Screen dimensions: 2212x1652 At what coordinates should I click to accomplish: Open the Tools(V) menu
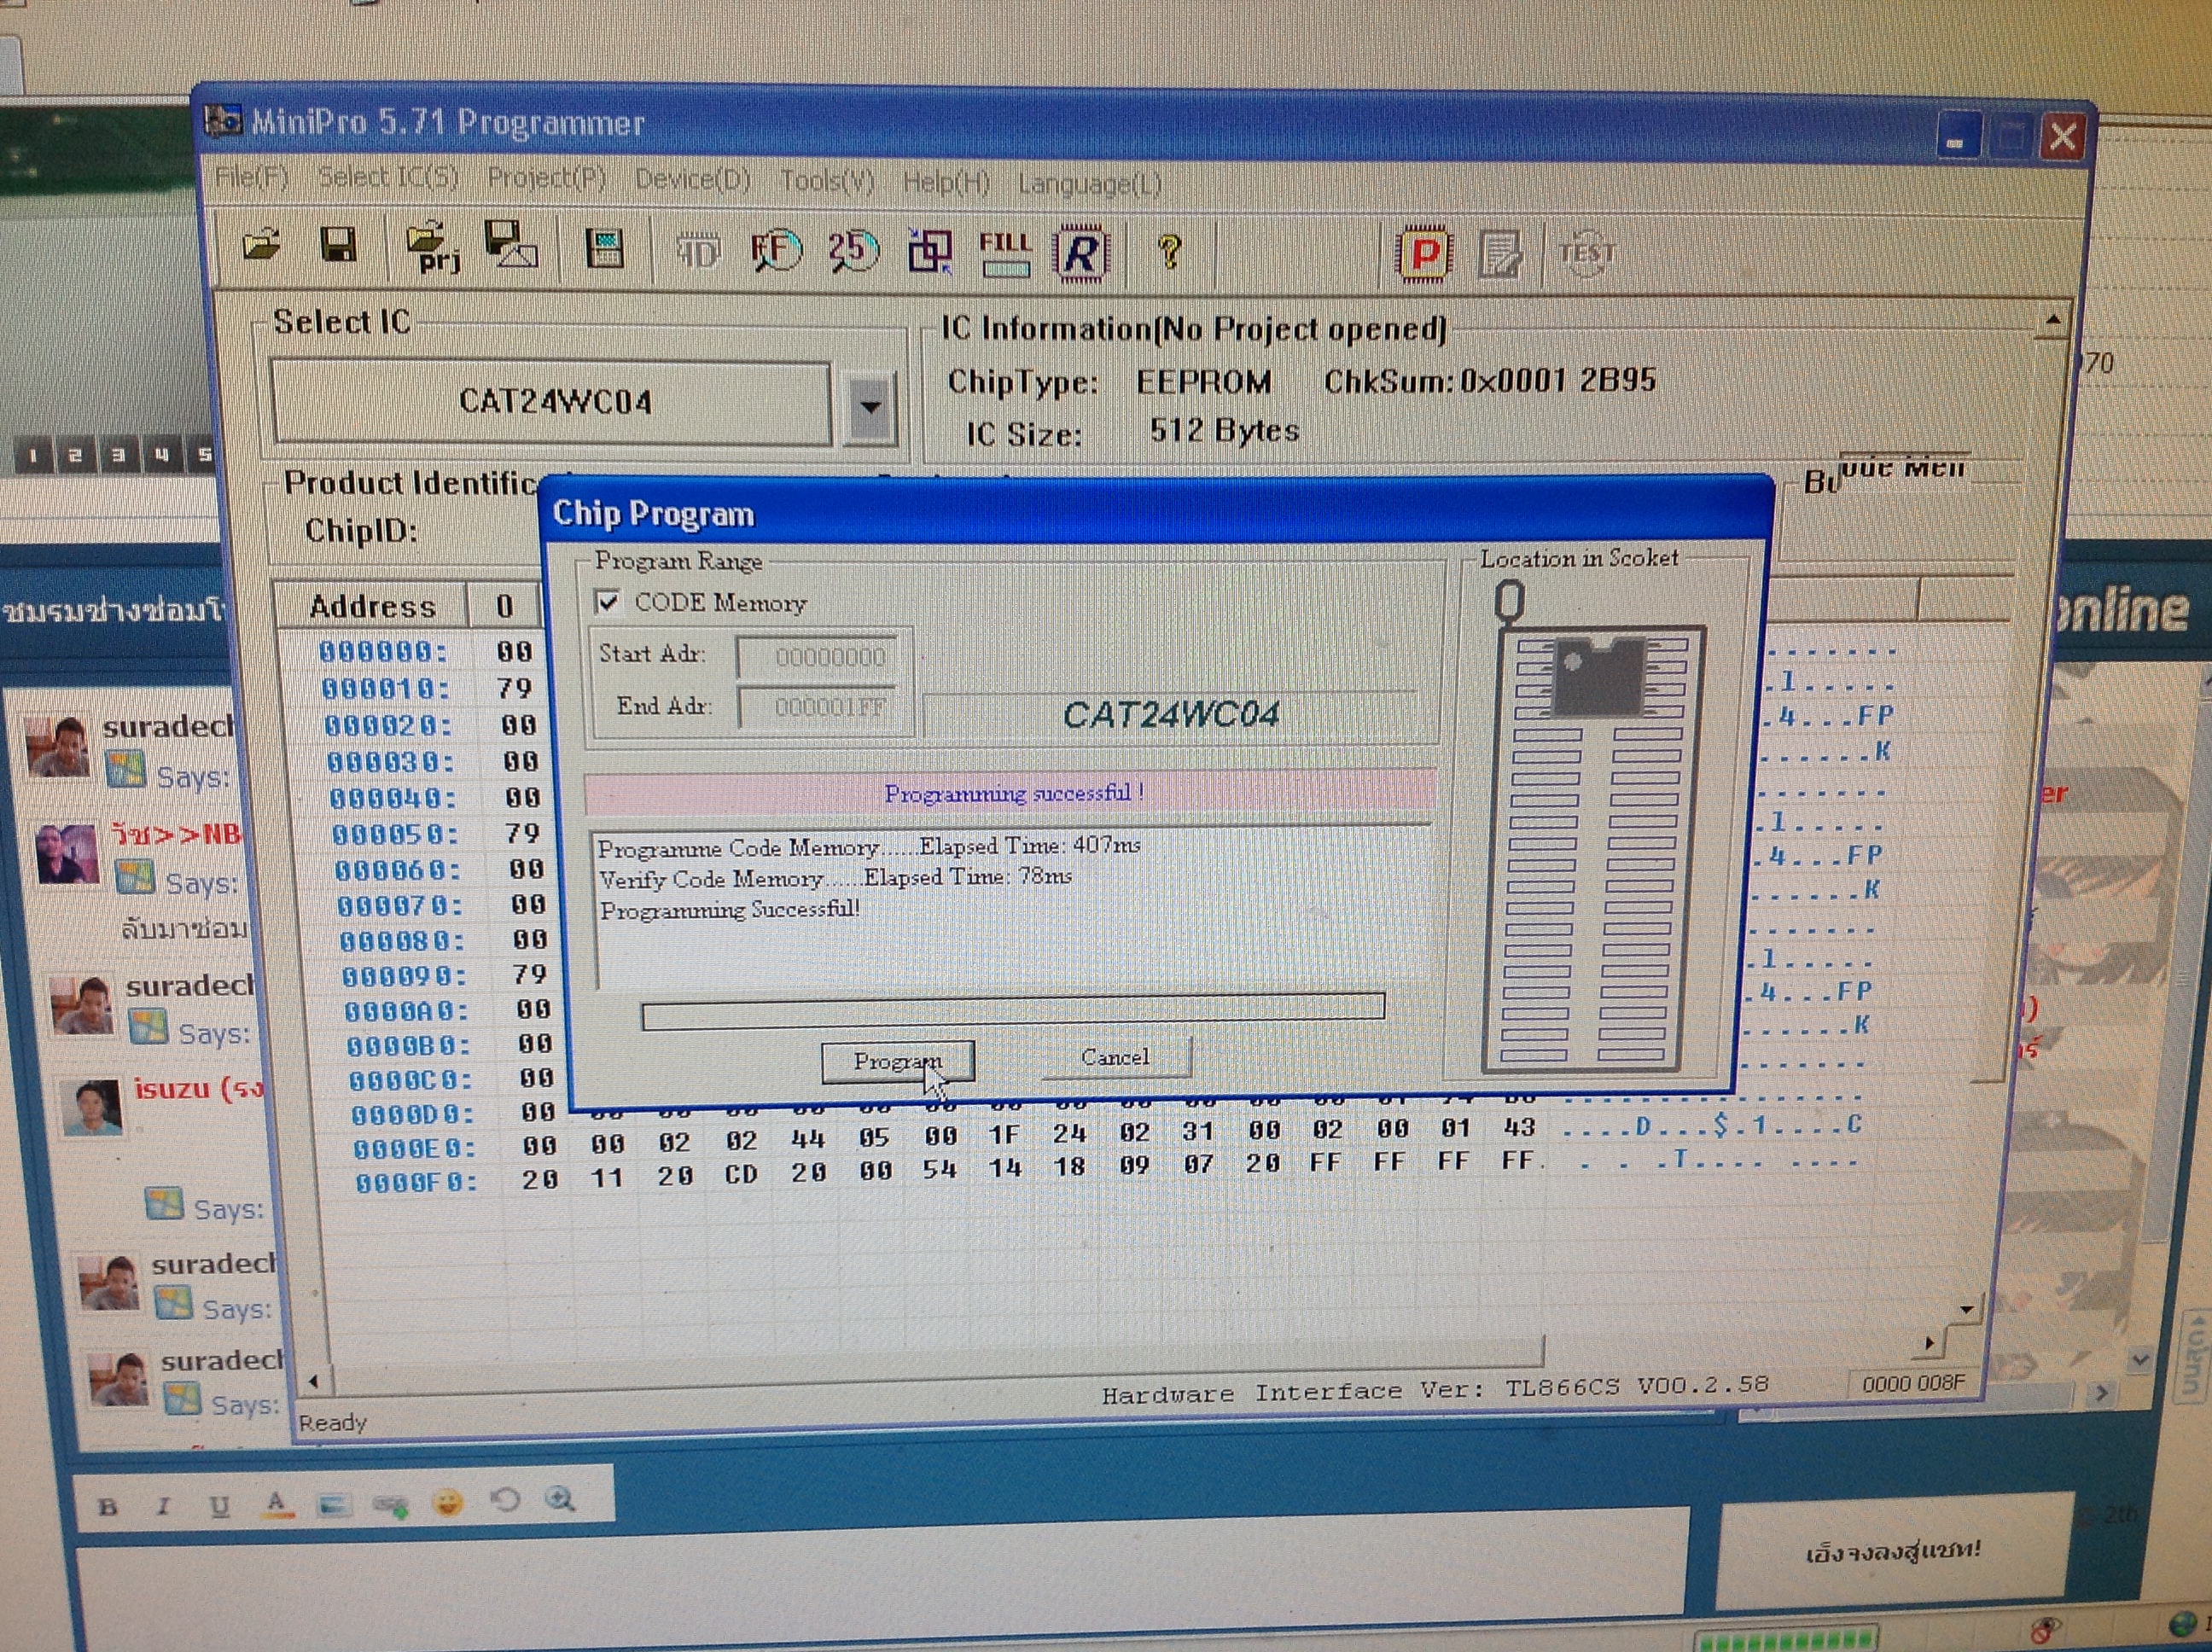point(827,182)
